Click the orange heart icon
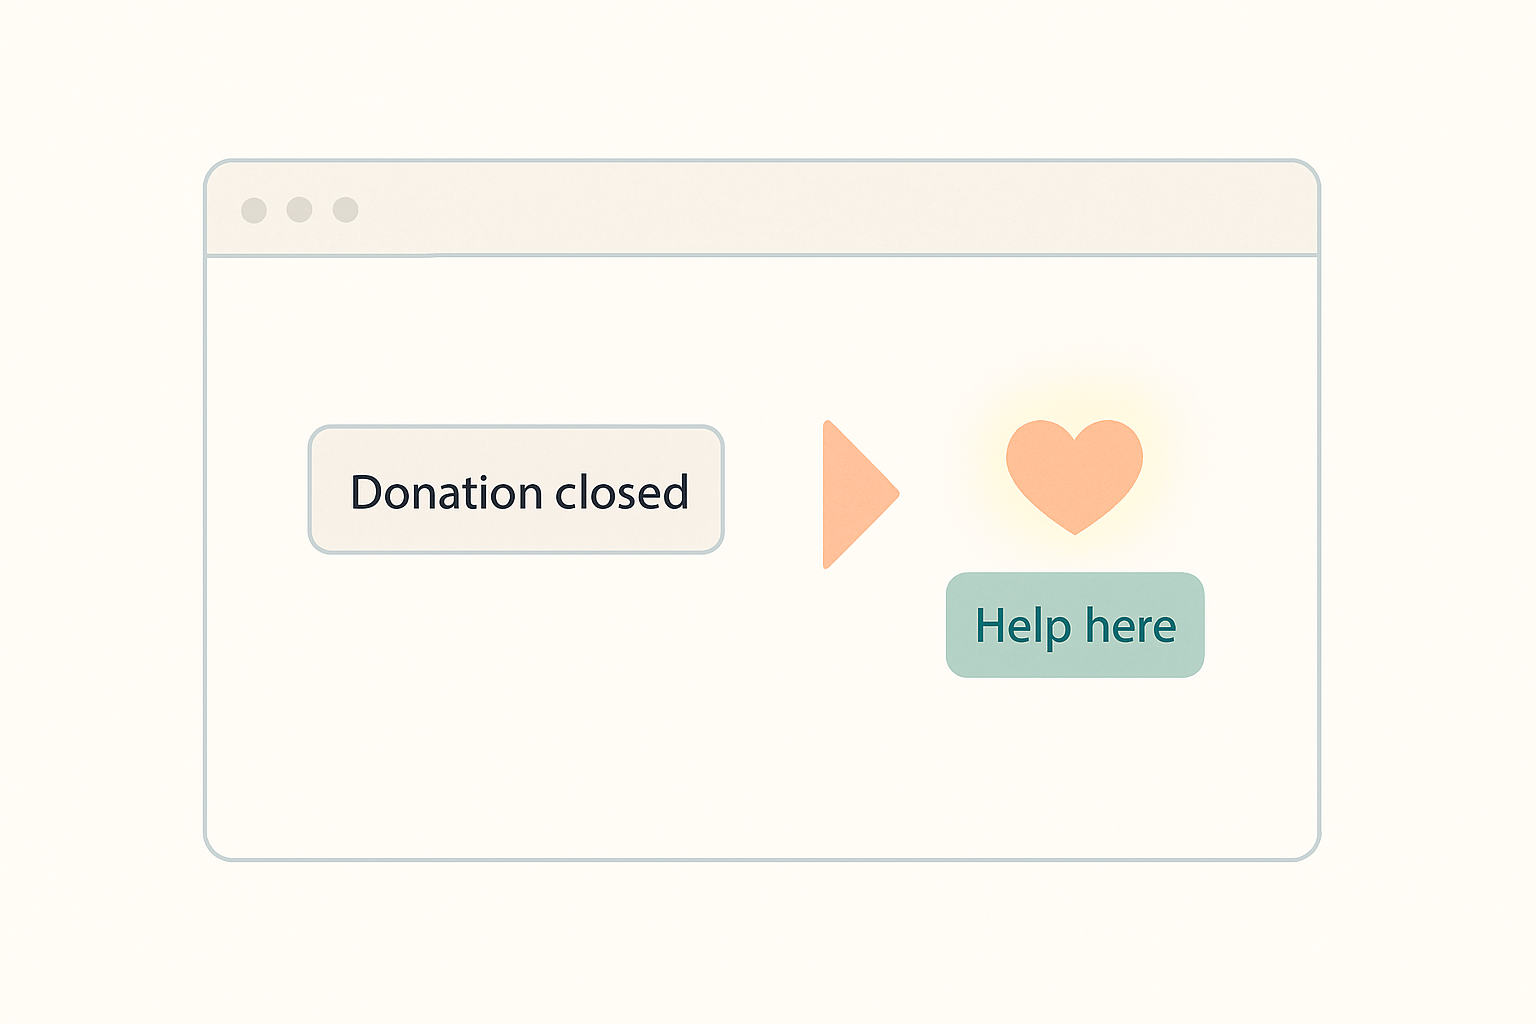 click(1074, 476)
